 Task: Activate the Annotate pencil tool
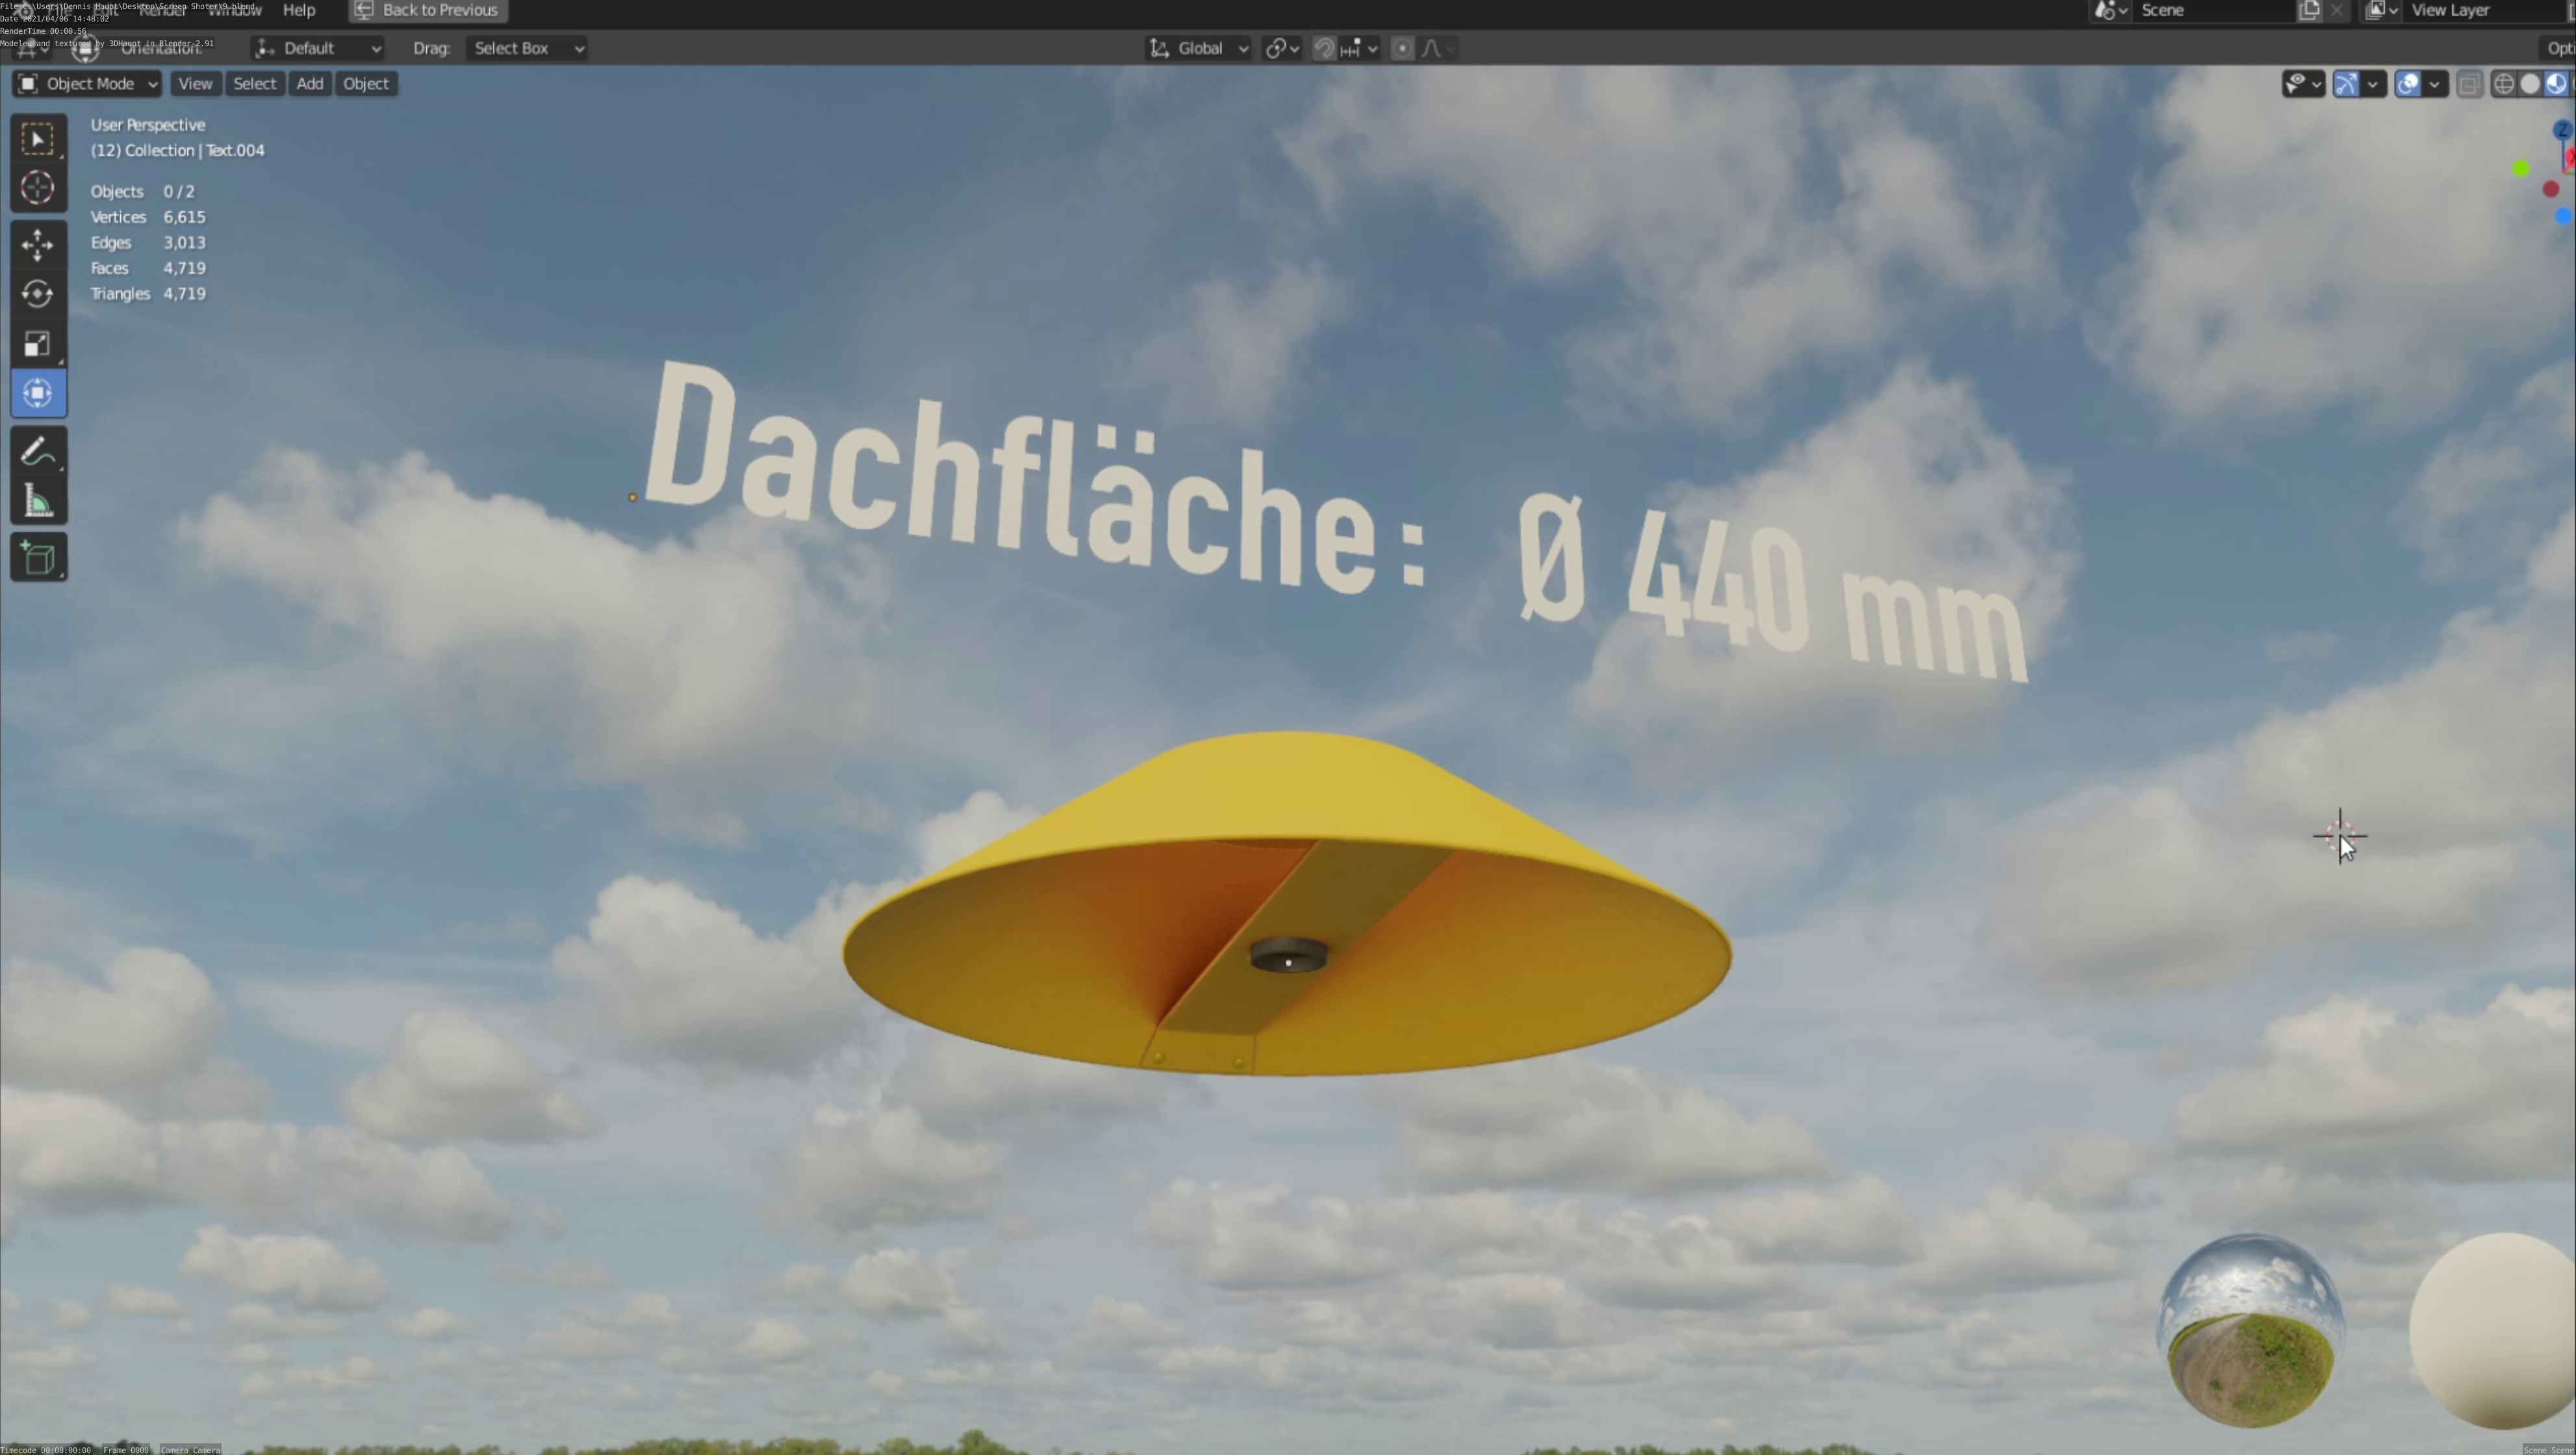click(x=38, y=452)
